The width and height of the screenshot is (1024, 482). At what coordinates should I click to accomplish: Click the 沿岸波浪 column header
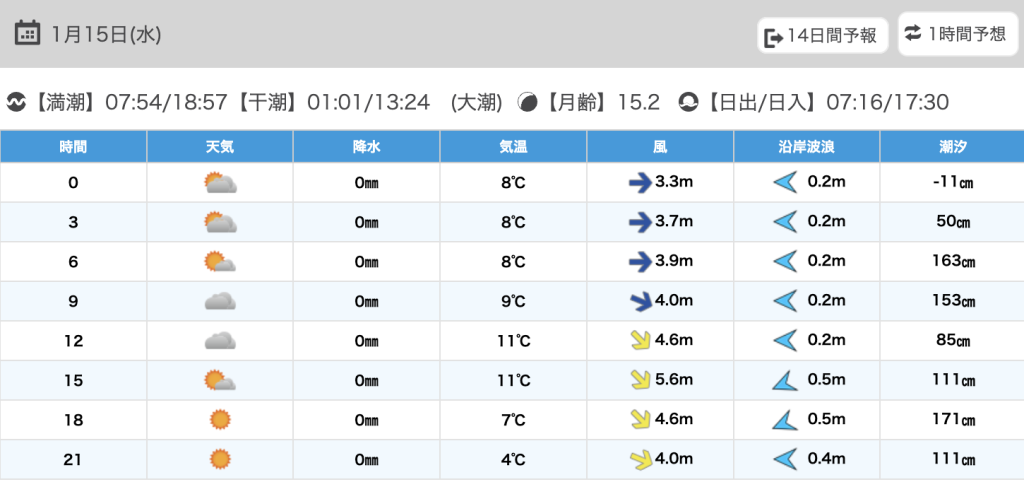(806, 147)
